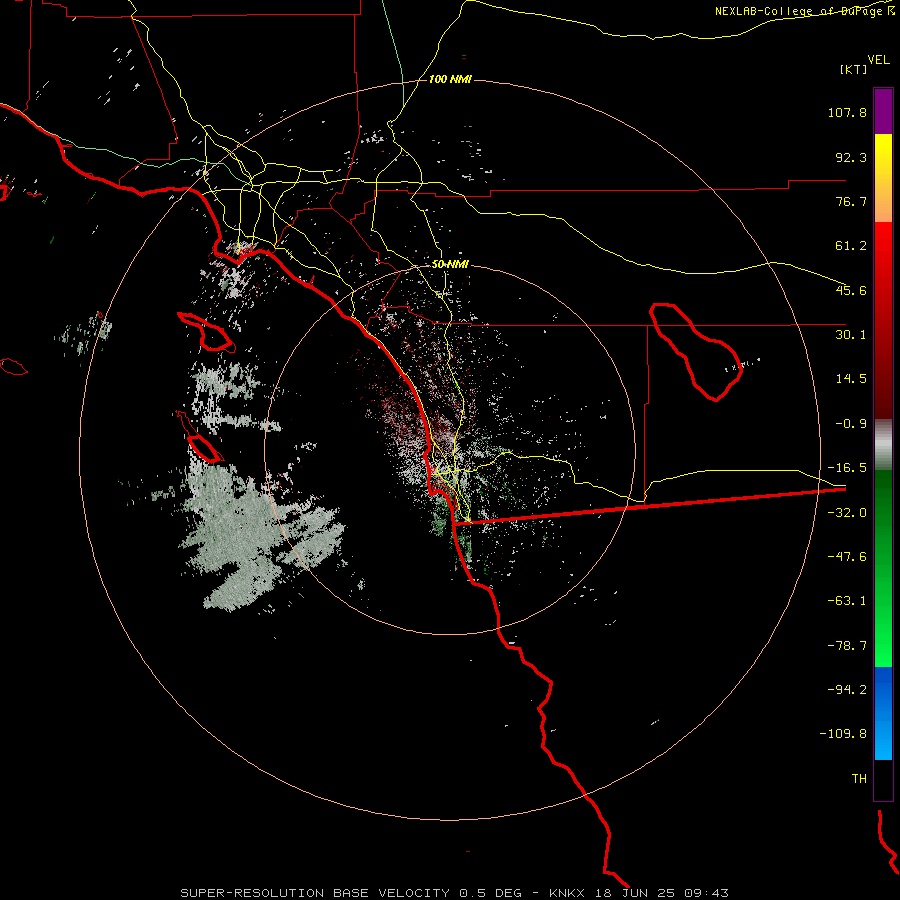Click the 100 NMI range ring label
The image size is (900, 900).
450,79
